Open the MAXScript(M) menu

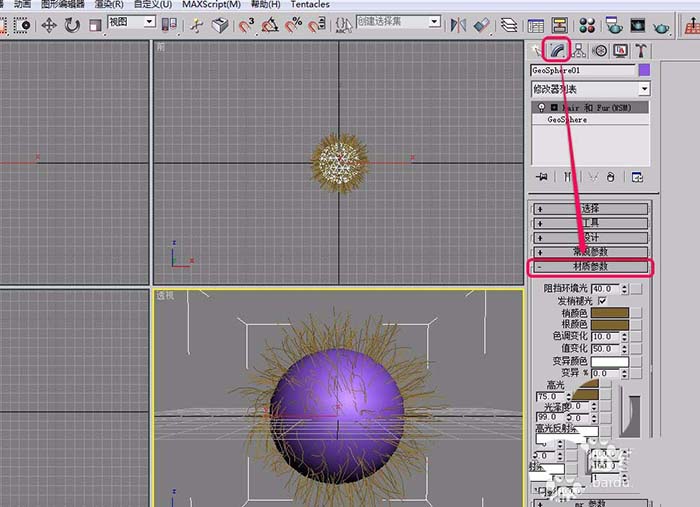point(211,5)
